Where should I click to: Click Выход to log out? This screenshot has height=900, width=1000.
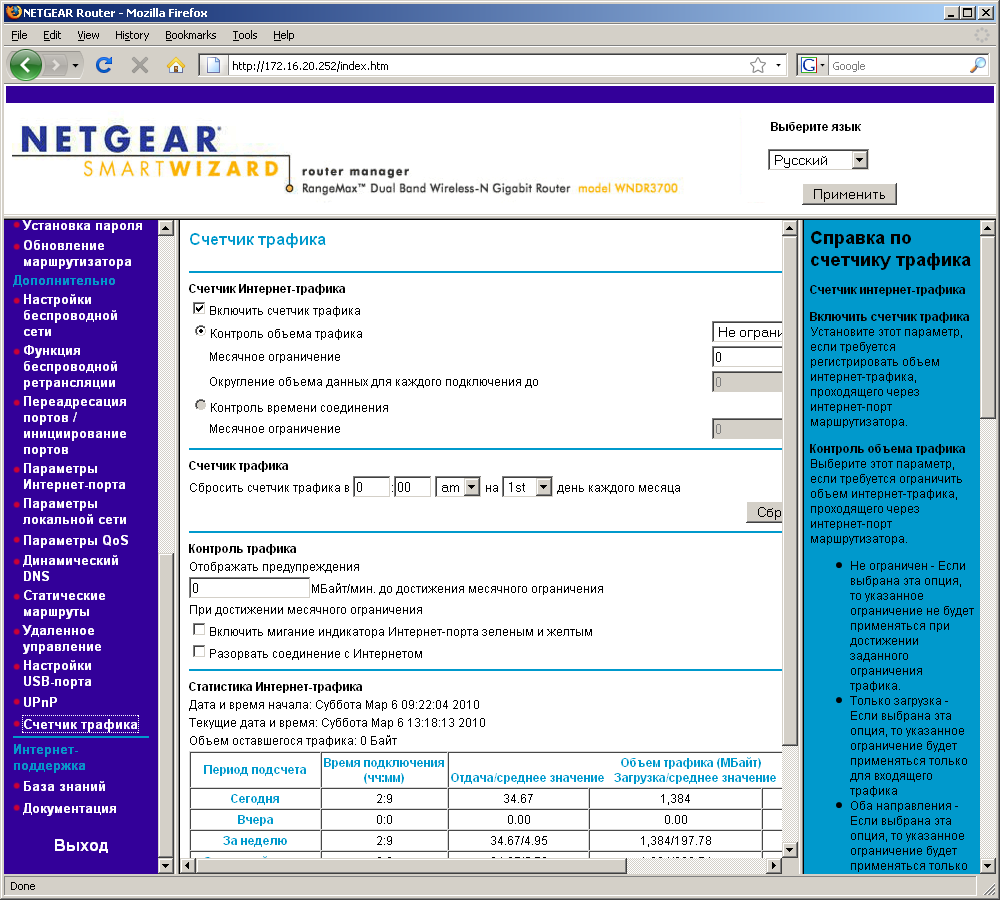pyautogui.click(x=81, y=845)
